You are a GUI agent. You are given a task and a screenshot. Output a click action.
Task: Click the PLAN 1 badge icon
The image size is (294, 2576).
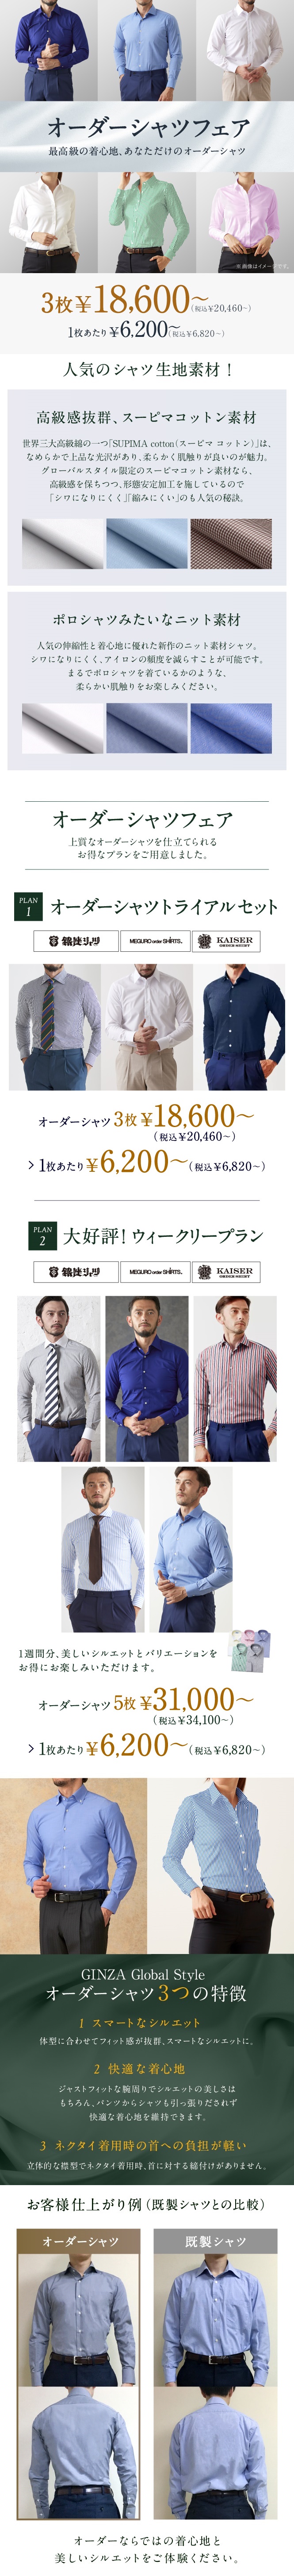coord(28,906)
